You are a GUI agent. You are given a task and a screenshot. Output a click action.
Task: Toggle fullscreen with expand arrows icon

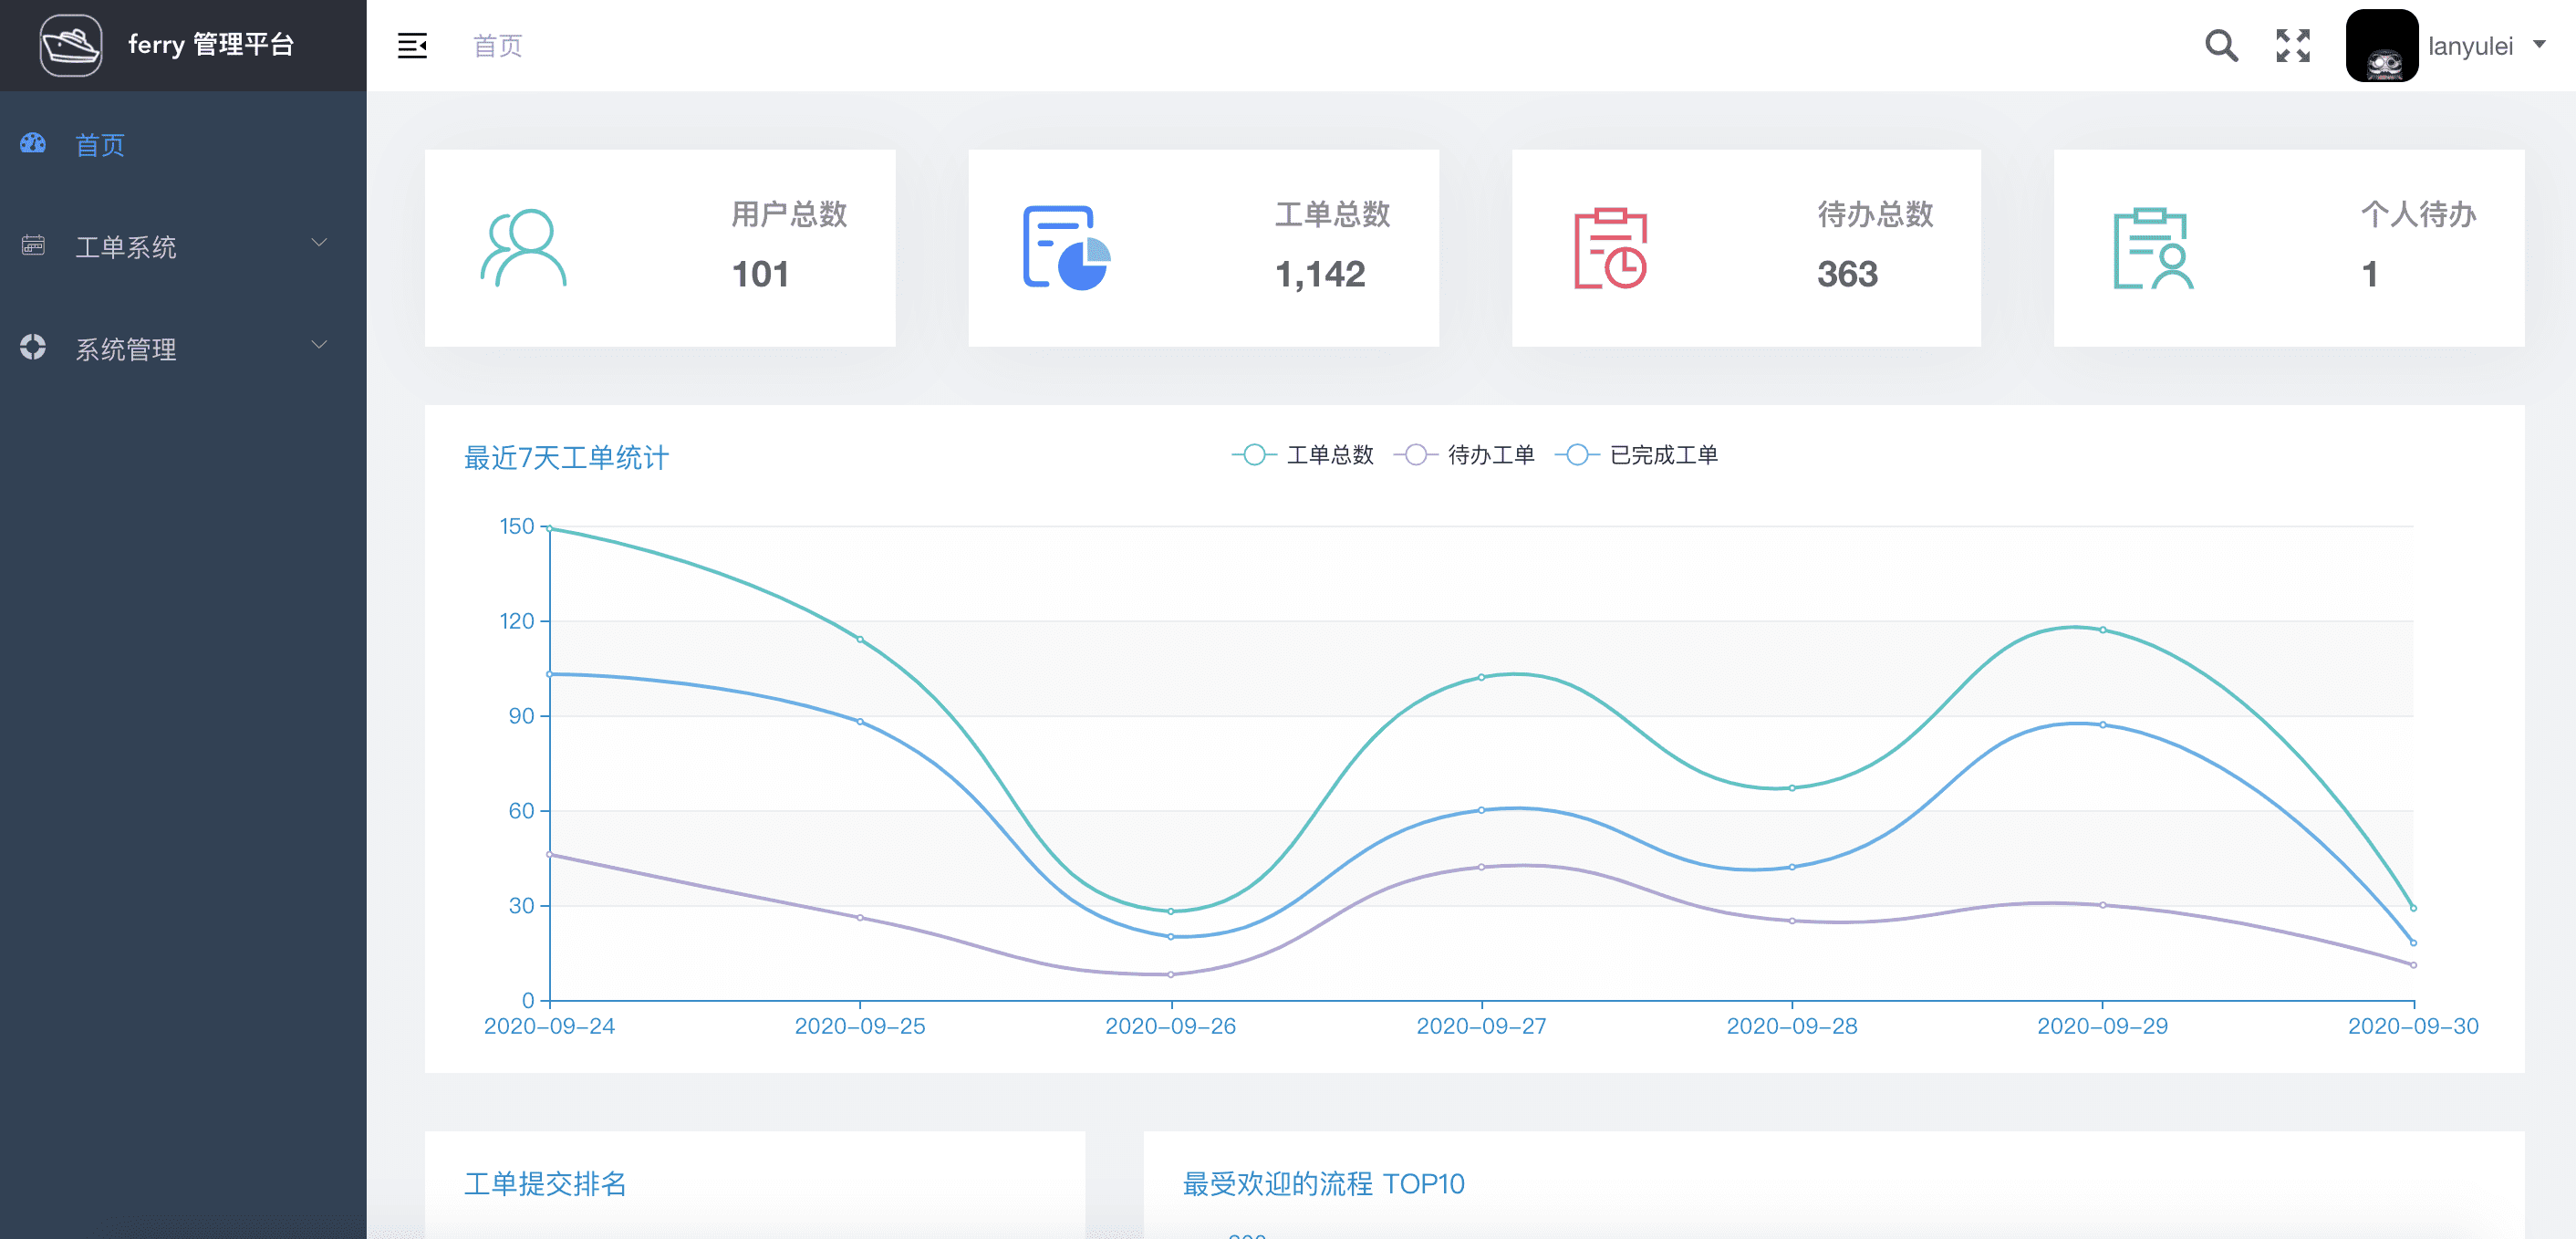coord(2292,45)
